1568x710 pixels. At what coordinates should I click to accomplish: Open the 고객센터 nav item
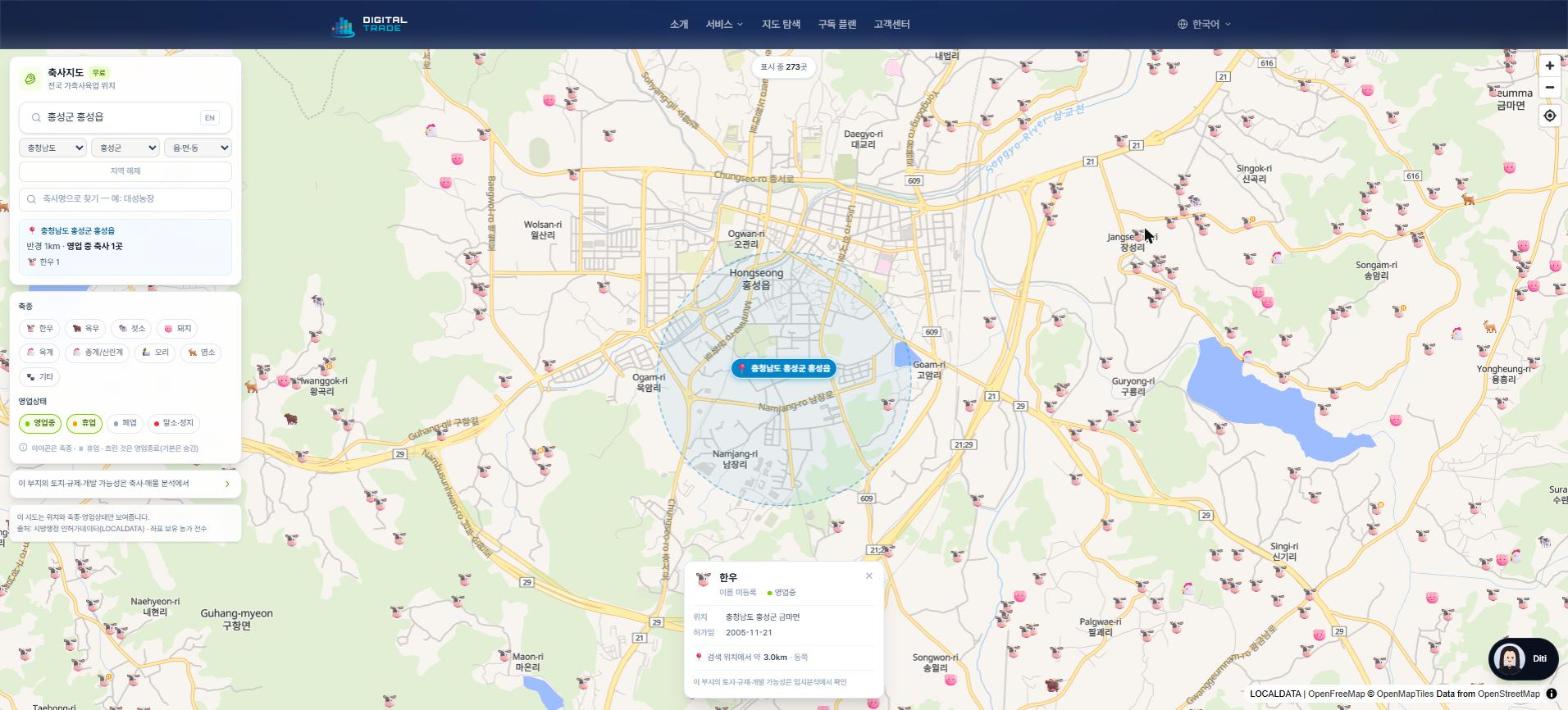click(x=891, y=25)
